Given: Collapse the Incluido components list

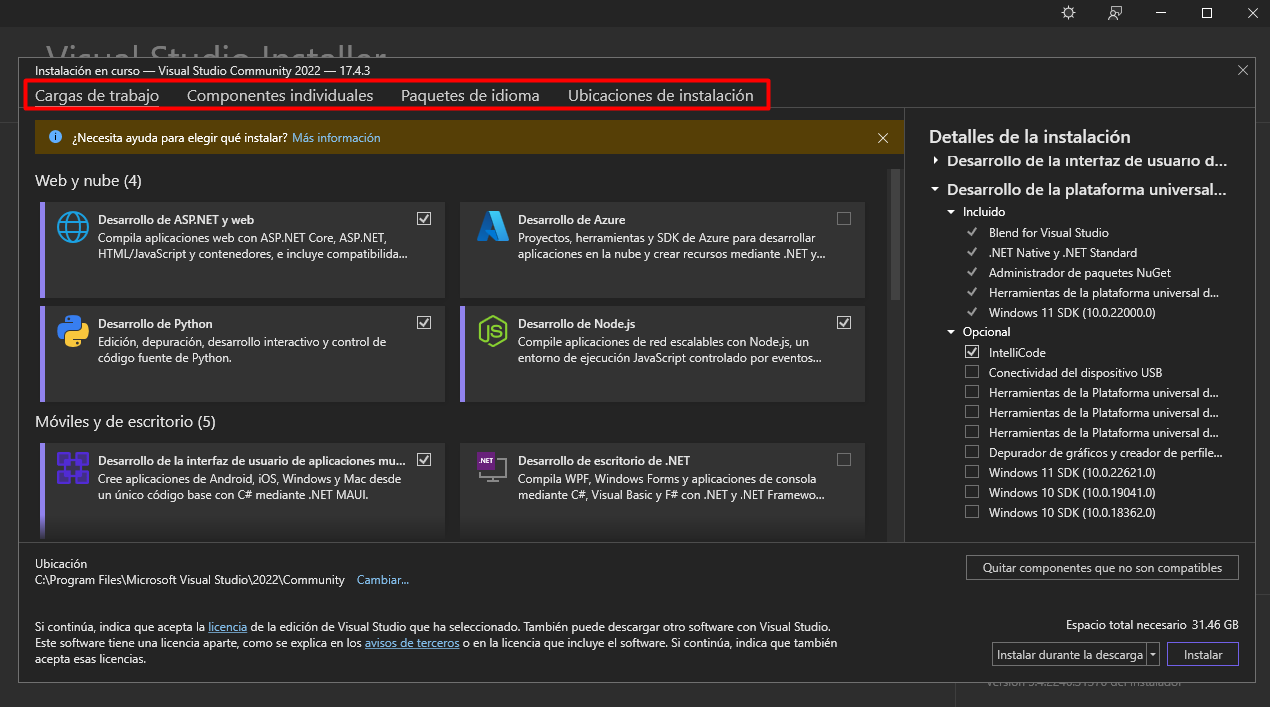Looking at the screenshot, I should (x=951, y=212).
